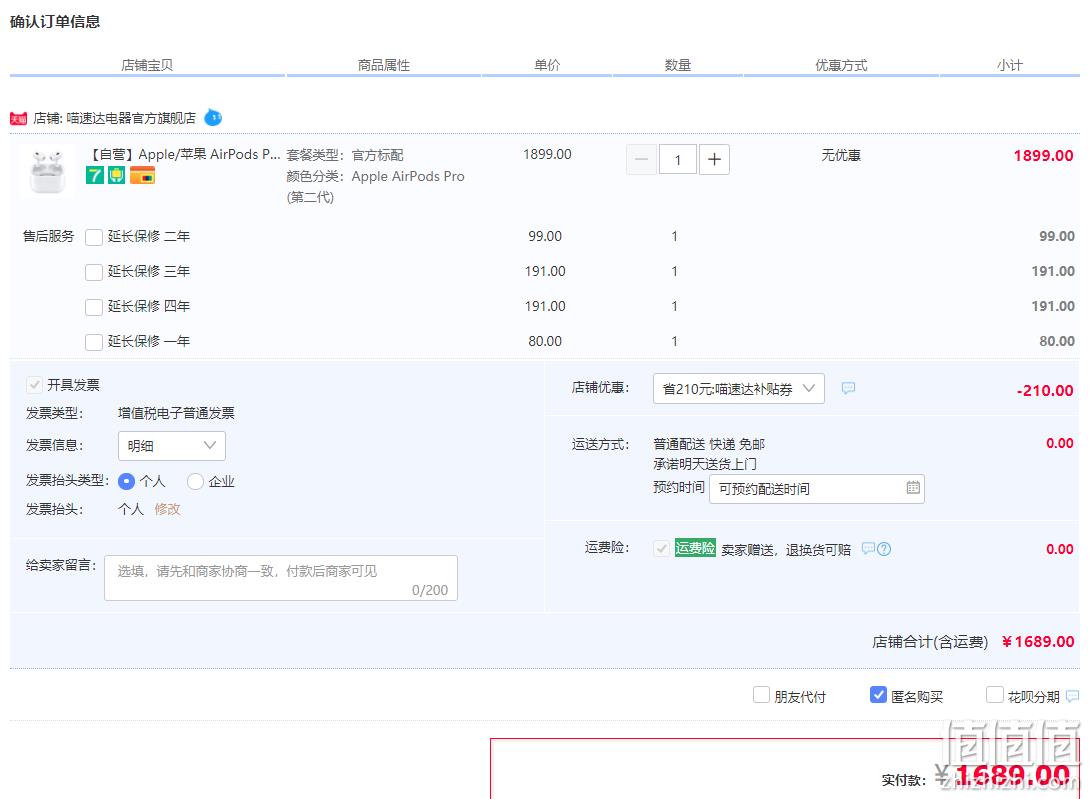Click the 无优惠 discount text

coord(841,155)
